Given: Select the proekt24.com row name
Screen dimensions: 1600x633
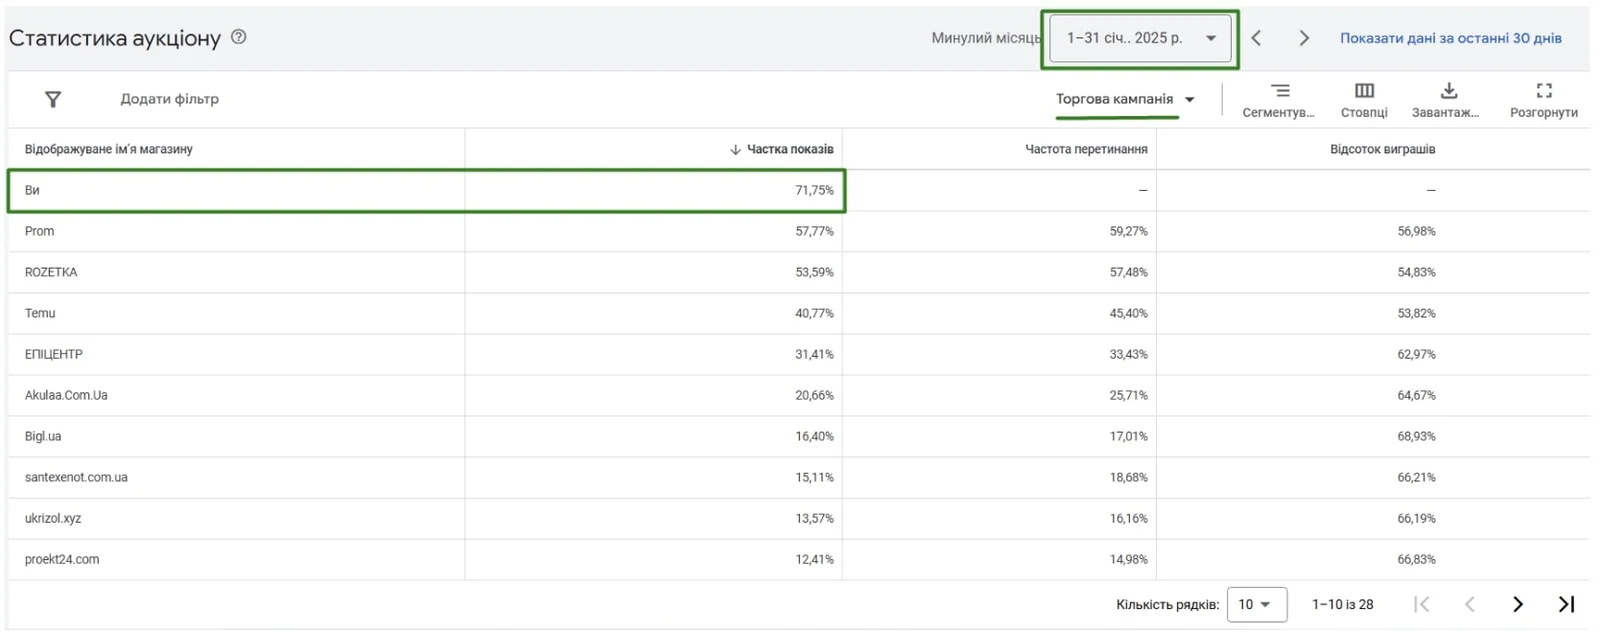Looking at the screenshot, I should (62, 559).
